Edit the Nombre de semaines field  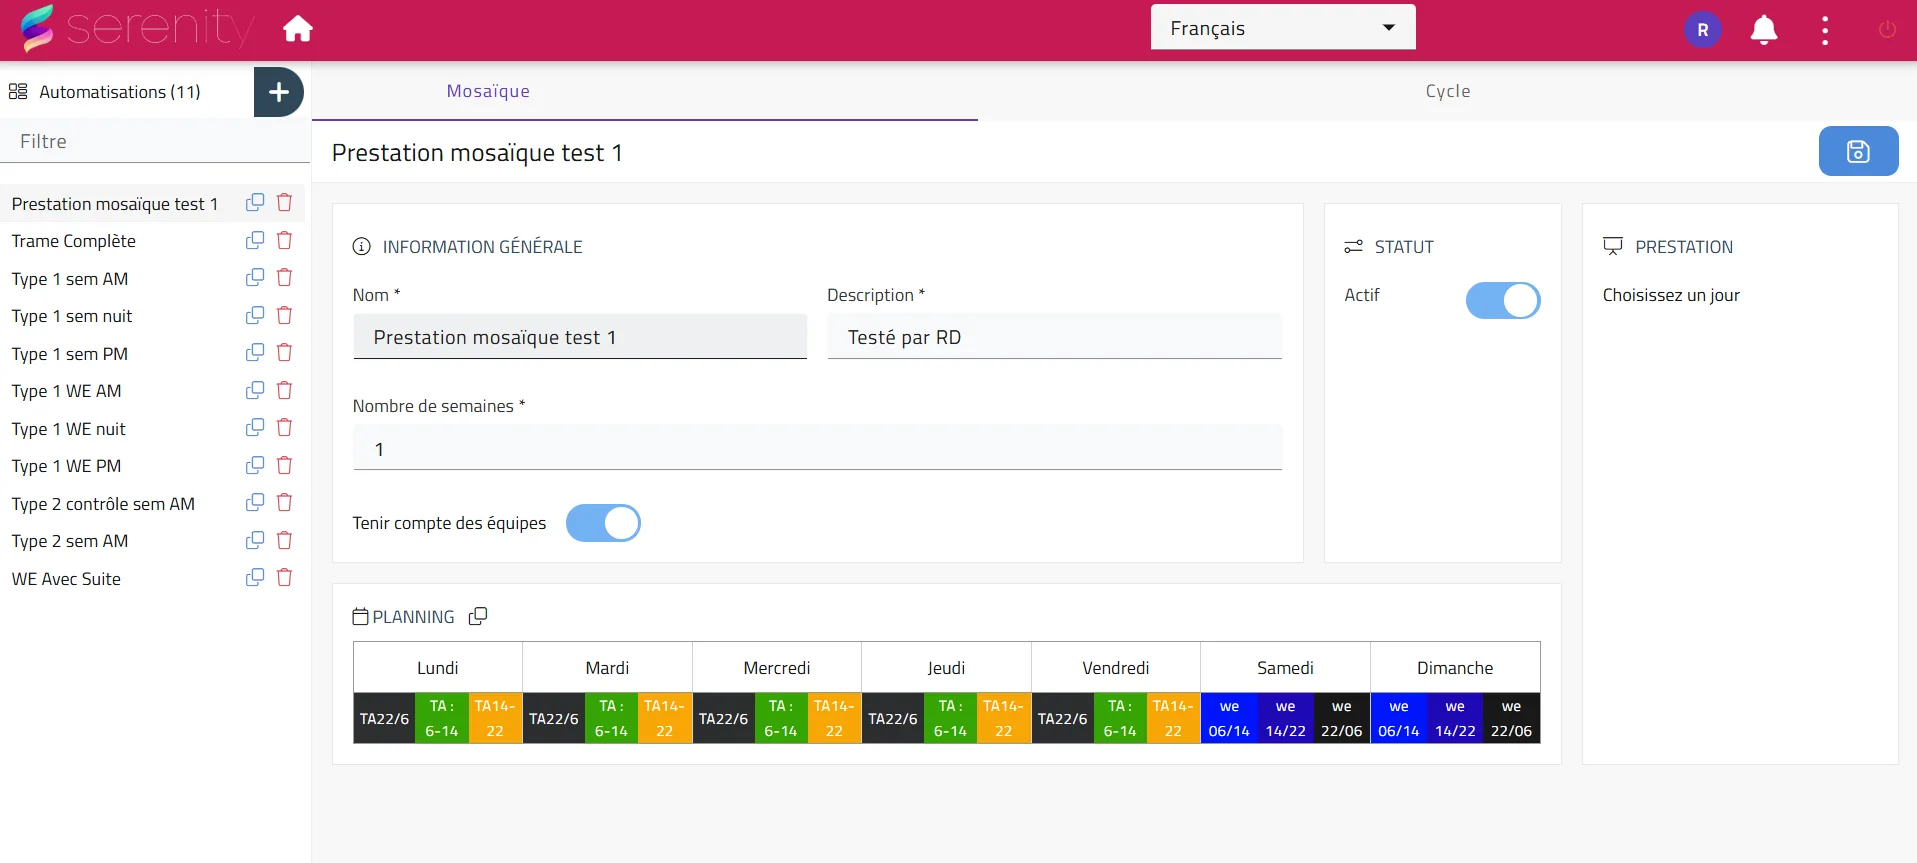[817, 448]
